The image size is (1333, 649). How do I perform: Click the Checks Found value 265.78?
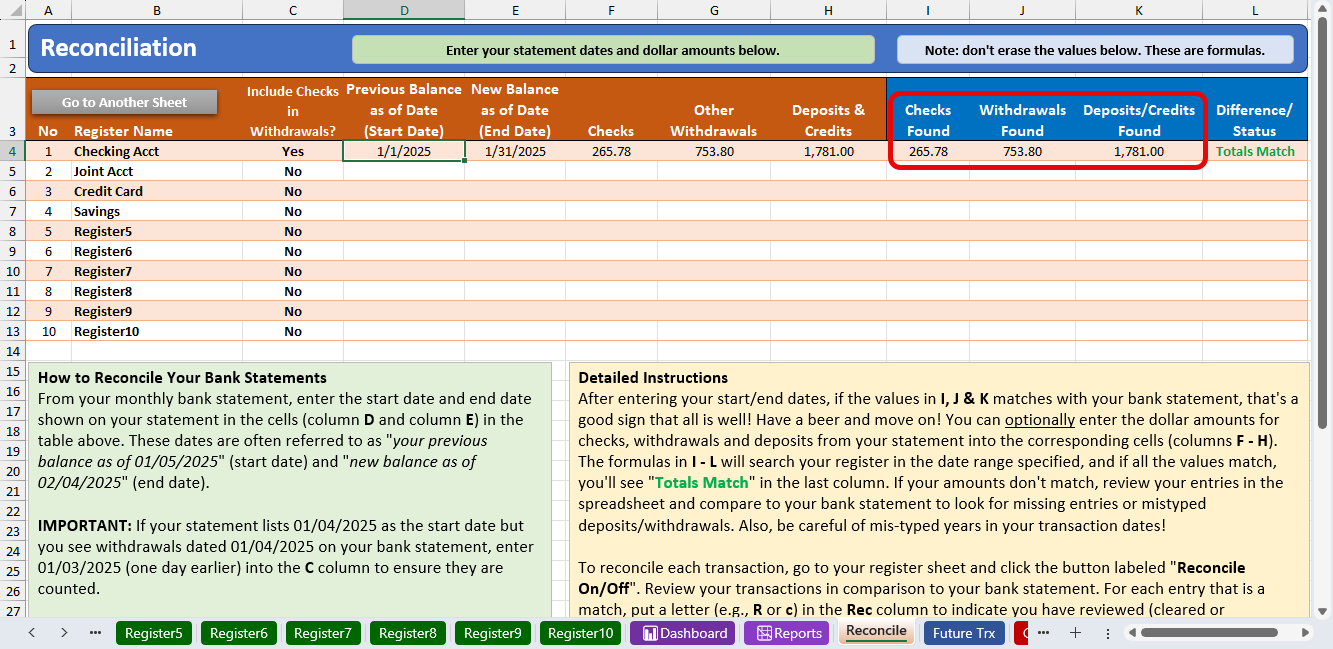tap(928, 151)
